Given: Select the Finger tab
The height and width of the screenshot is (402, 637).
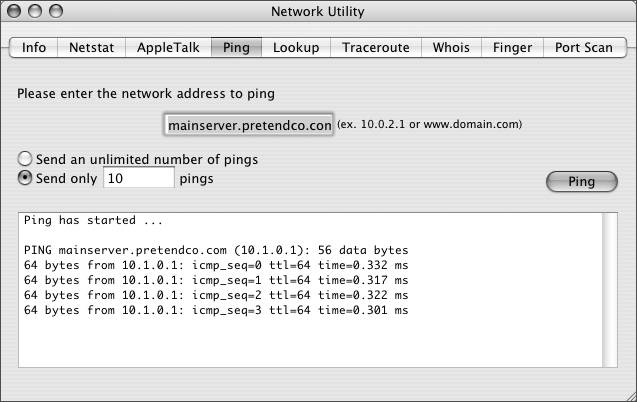Looking at the screenshot, I should (512, 48).
